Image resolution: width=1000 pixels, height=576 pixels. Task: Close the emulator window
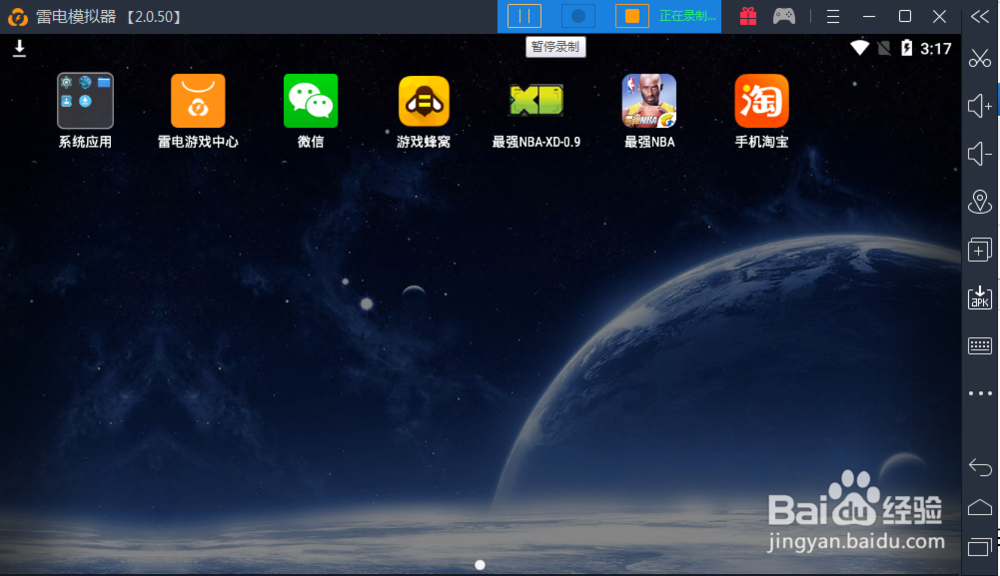(939, 16)
